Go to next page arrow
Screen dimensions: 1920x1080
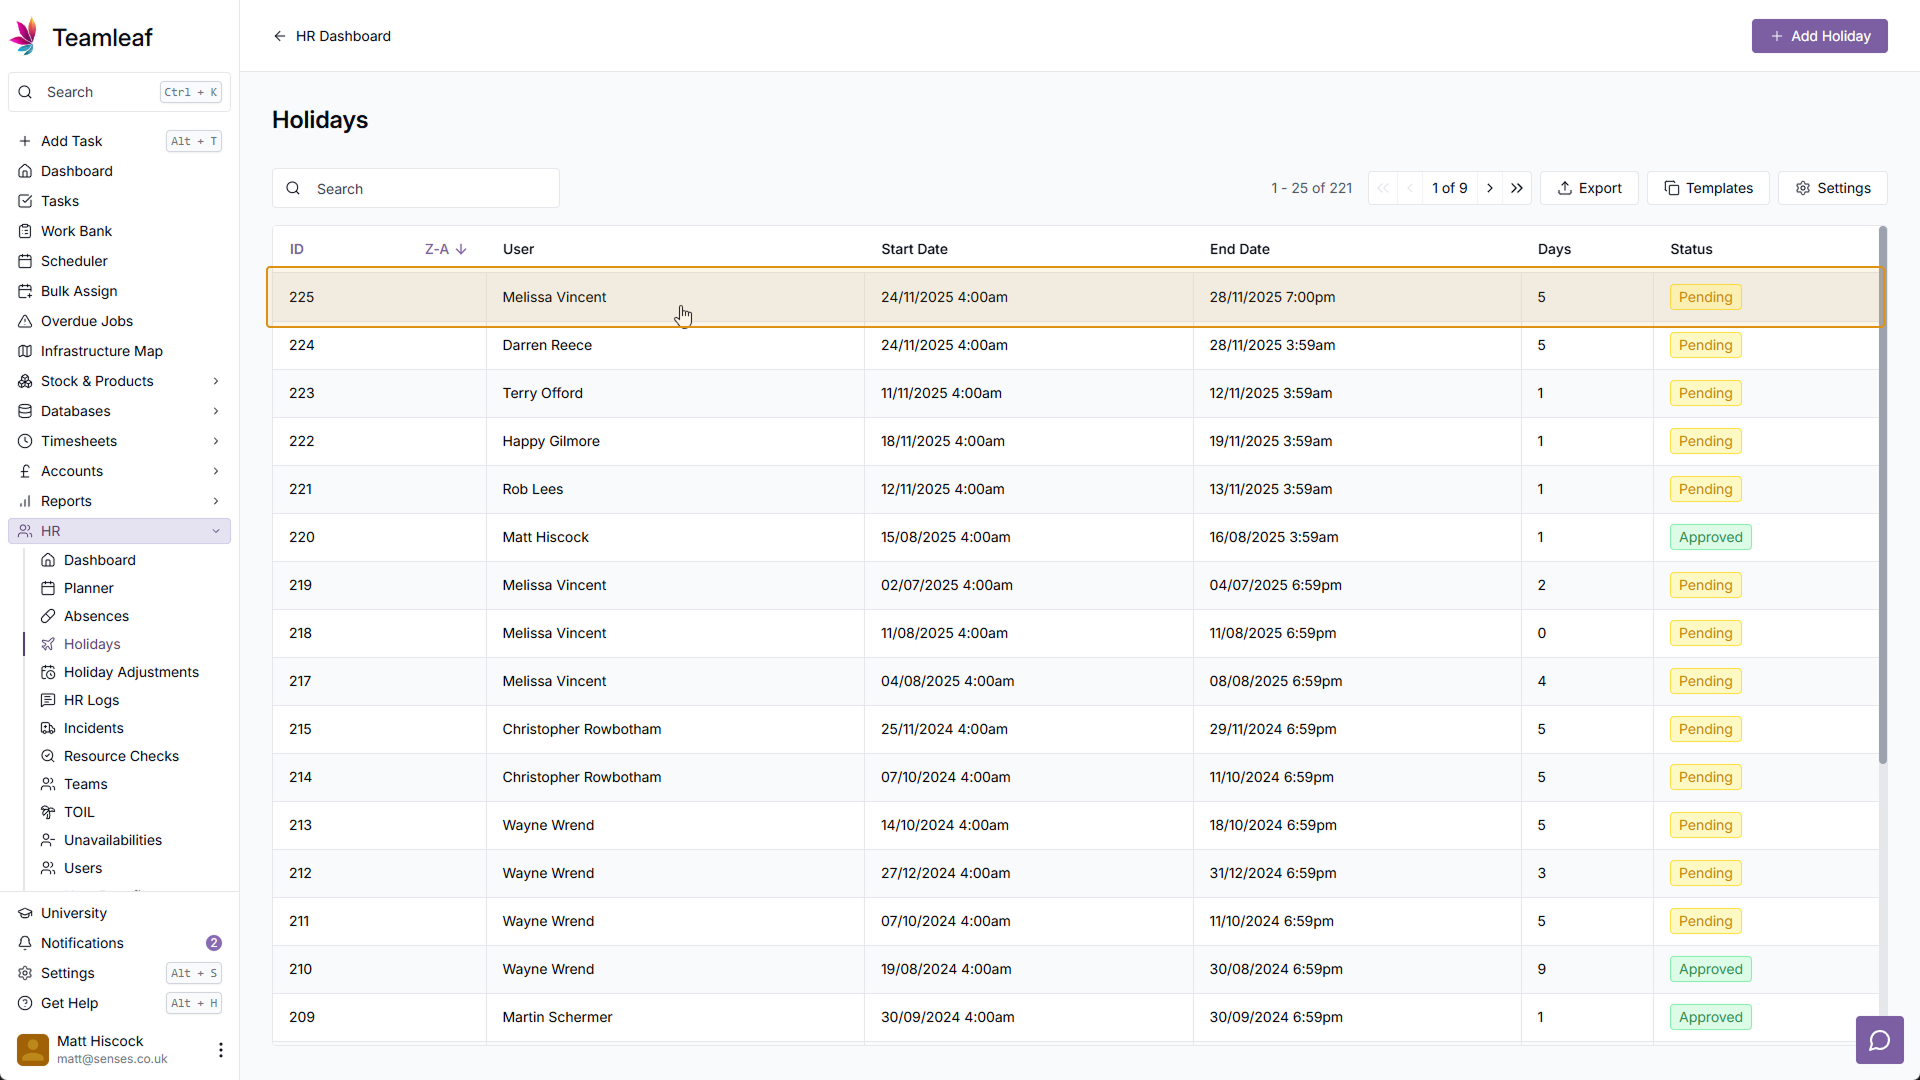pyautogui.click(x=1490, y=188)
